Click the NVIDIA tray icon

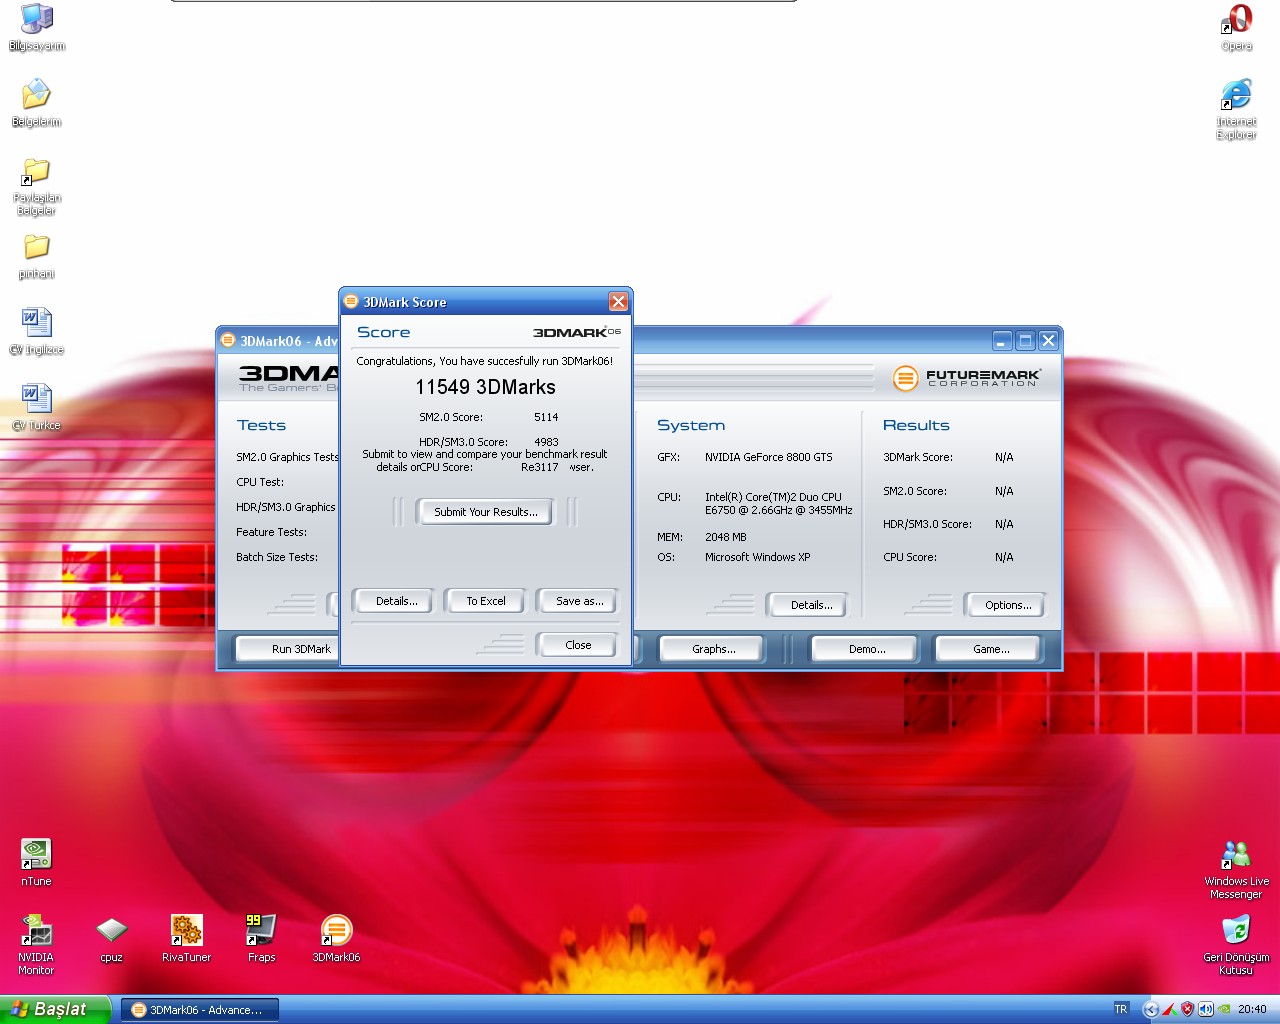pos(1224,1009)
